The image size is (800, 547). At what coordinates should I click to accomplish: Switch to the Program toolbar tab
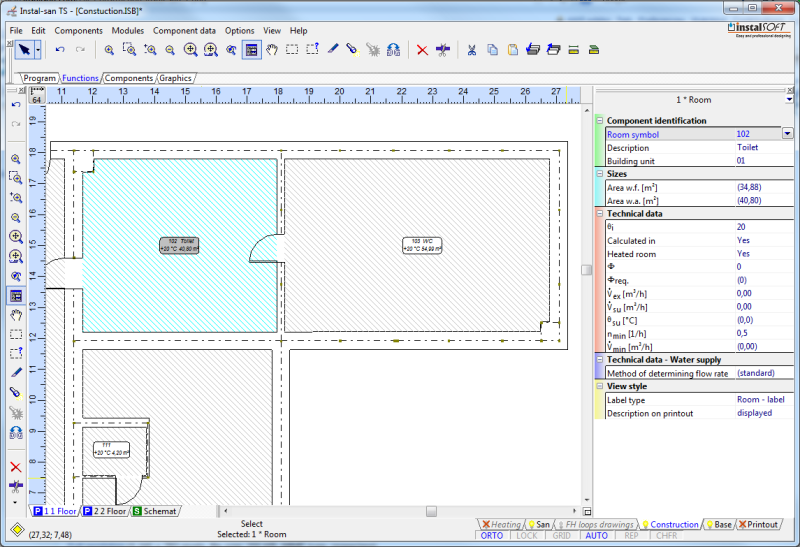(x=39, y=78)
